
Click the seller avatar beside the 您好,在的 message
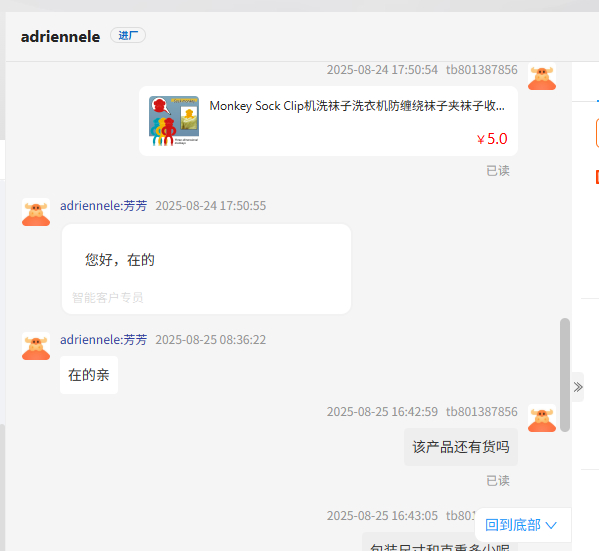(x=36, y=212)
